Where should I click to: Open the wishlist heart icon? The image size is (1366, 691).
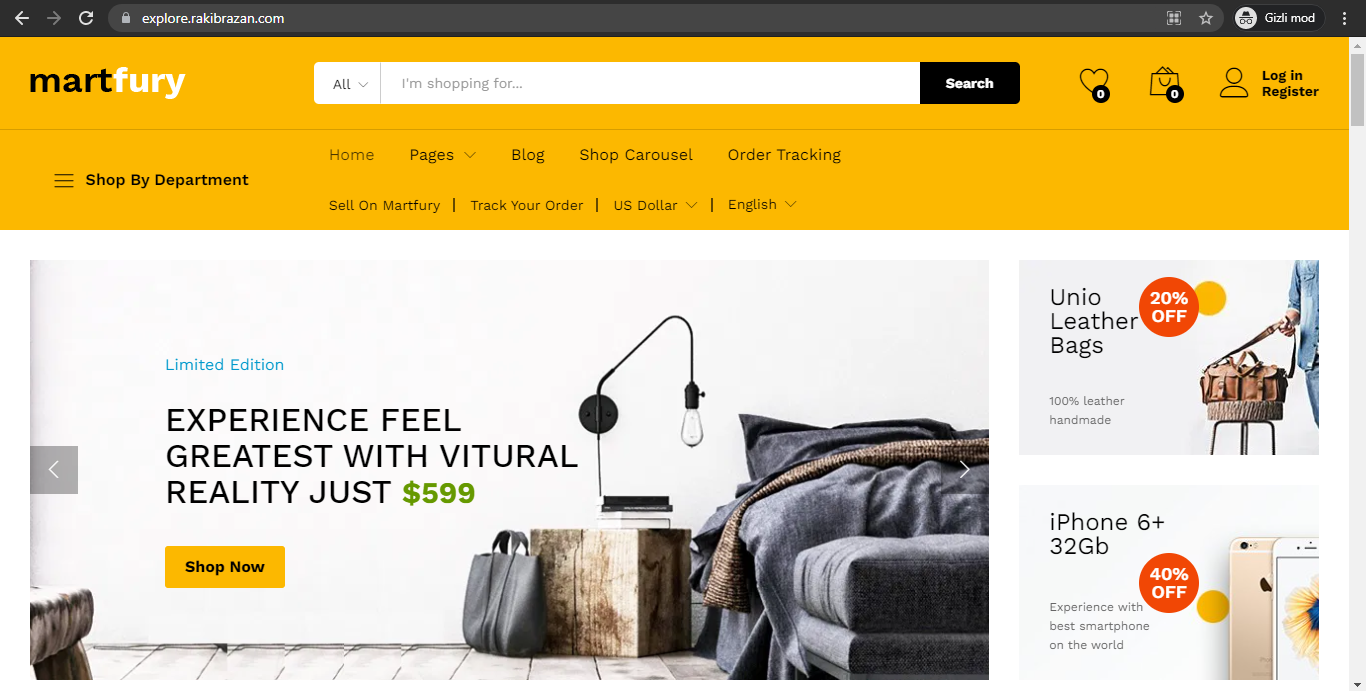click(1094, 83)
